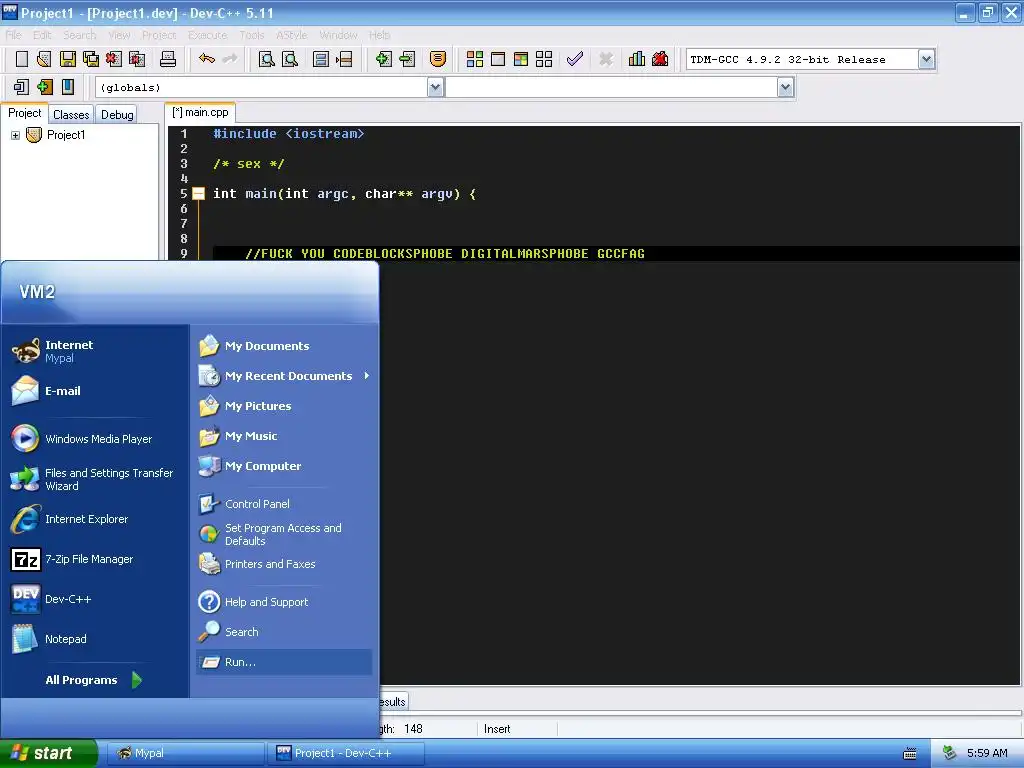This screenshot has width=1024, height=768.
Task: Open the File menu
Action: (x=13, y=35)
